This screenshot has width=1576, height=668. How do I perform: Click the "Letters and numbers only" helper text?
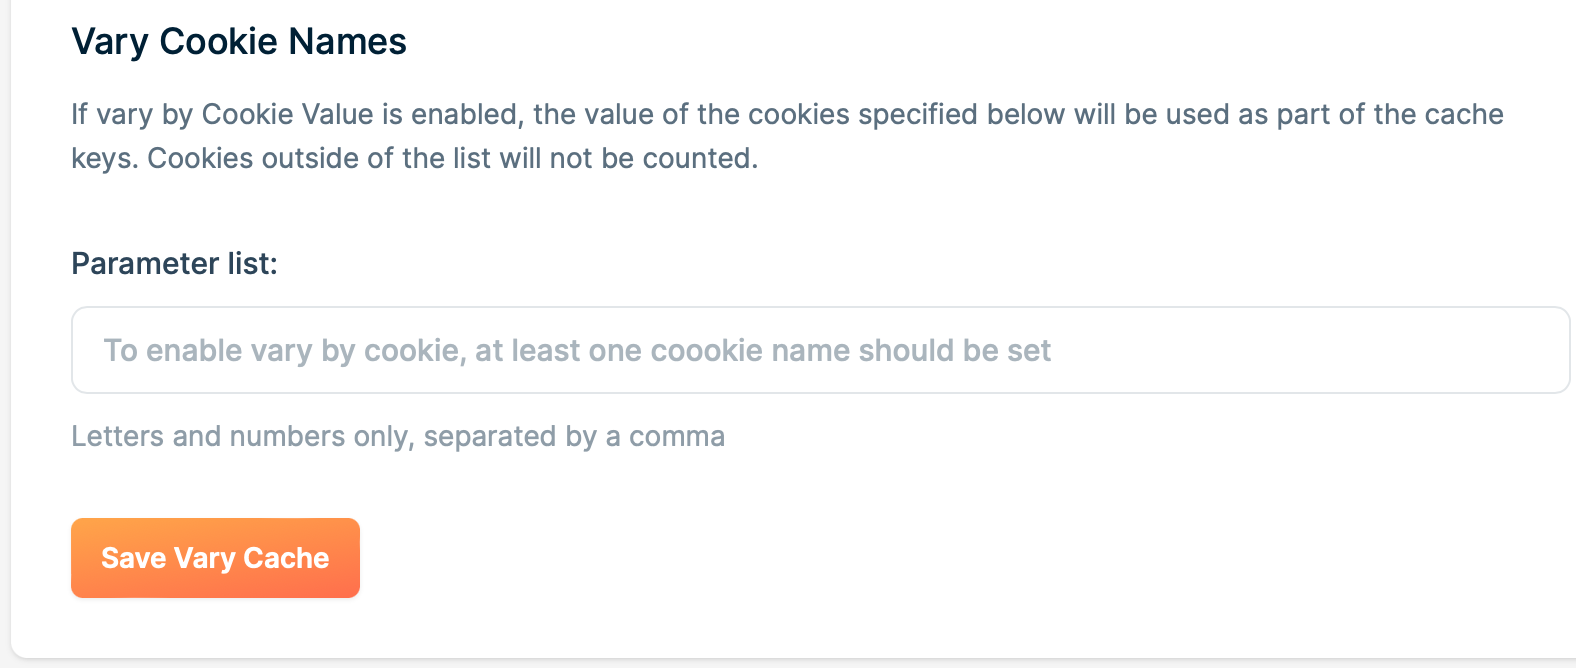point(240,436)
